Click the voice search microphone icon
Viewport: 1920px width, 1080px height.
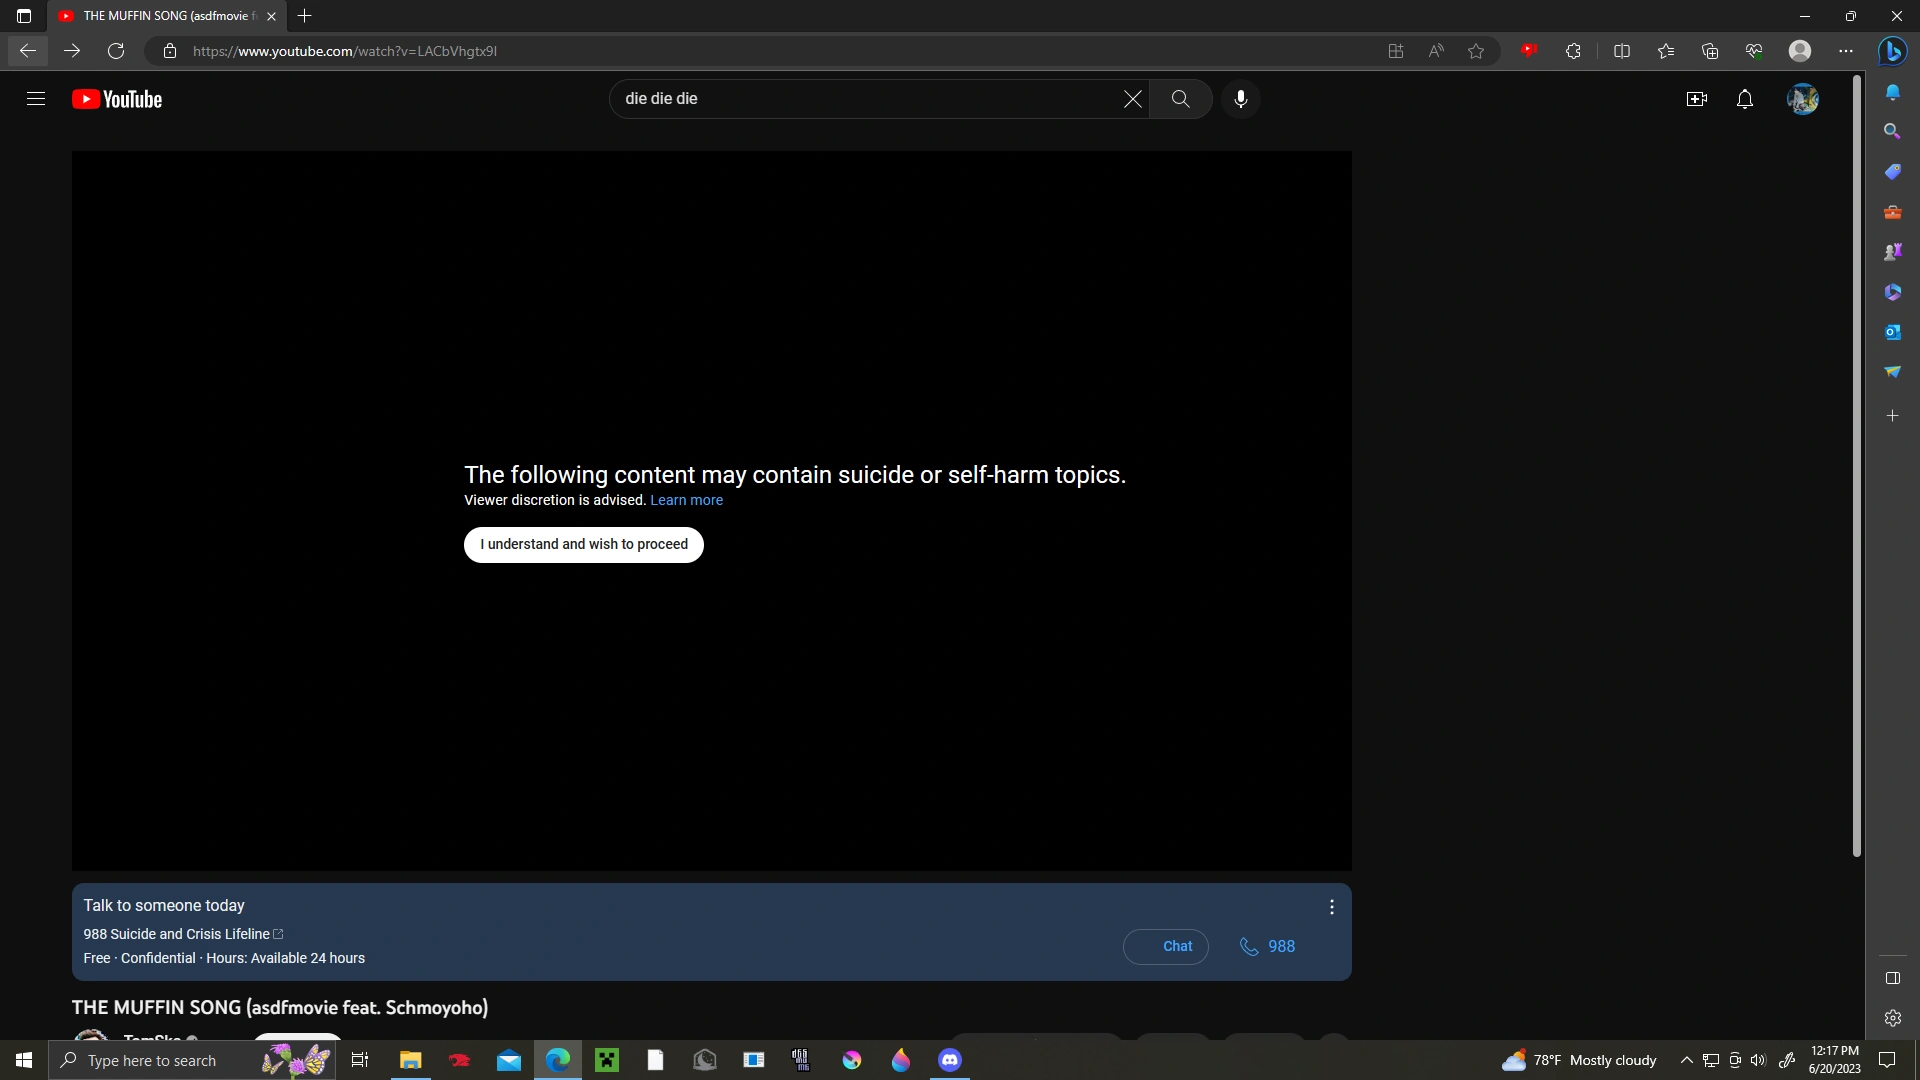(1241, 99)
